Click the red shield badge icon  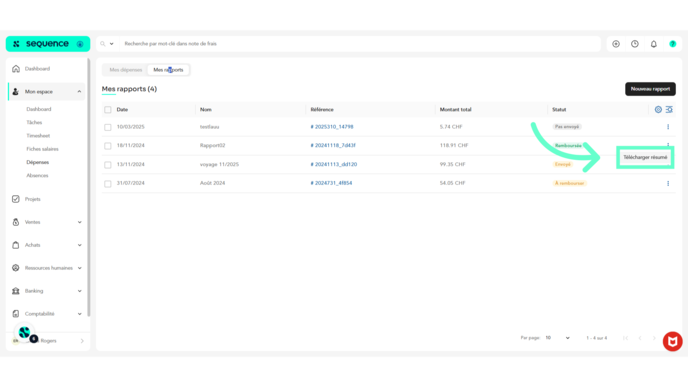point(673,341)
